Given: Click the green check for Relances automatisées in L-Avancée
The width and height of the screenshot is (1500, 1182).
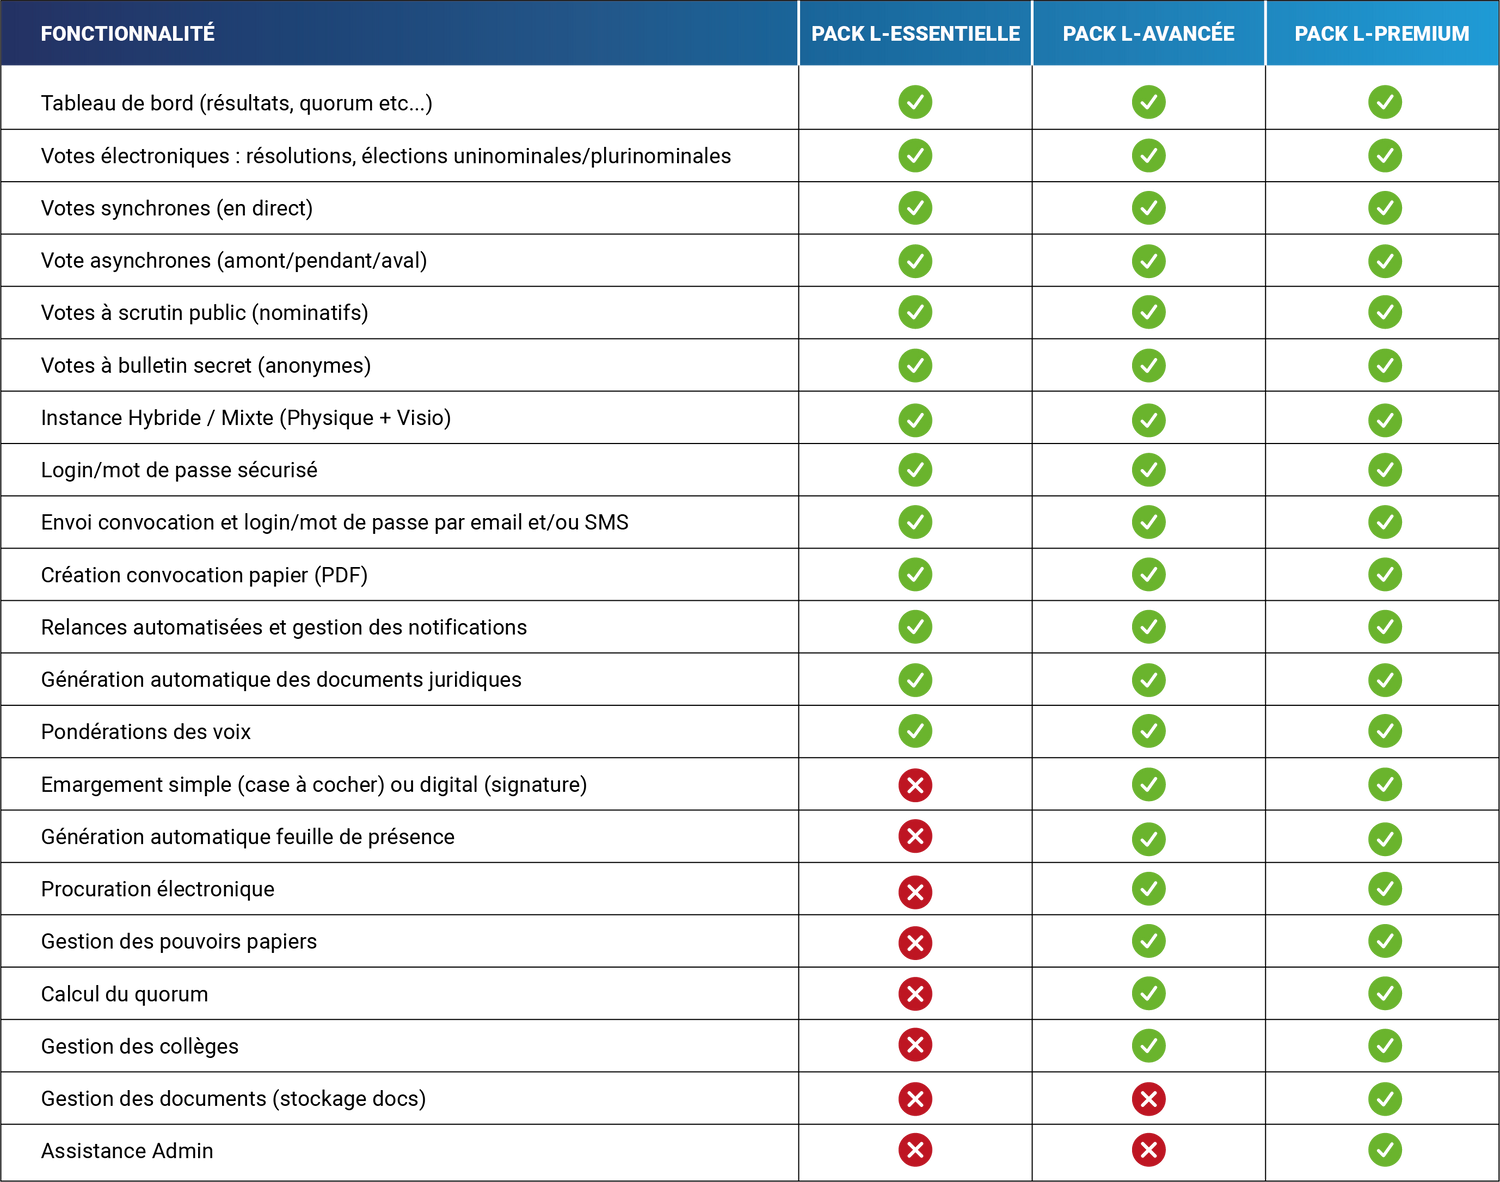Looking at the screenshot, I should point(1148,627).
